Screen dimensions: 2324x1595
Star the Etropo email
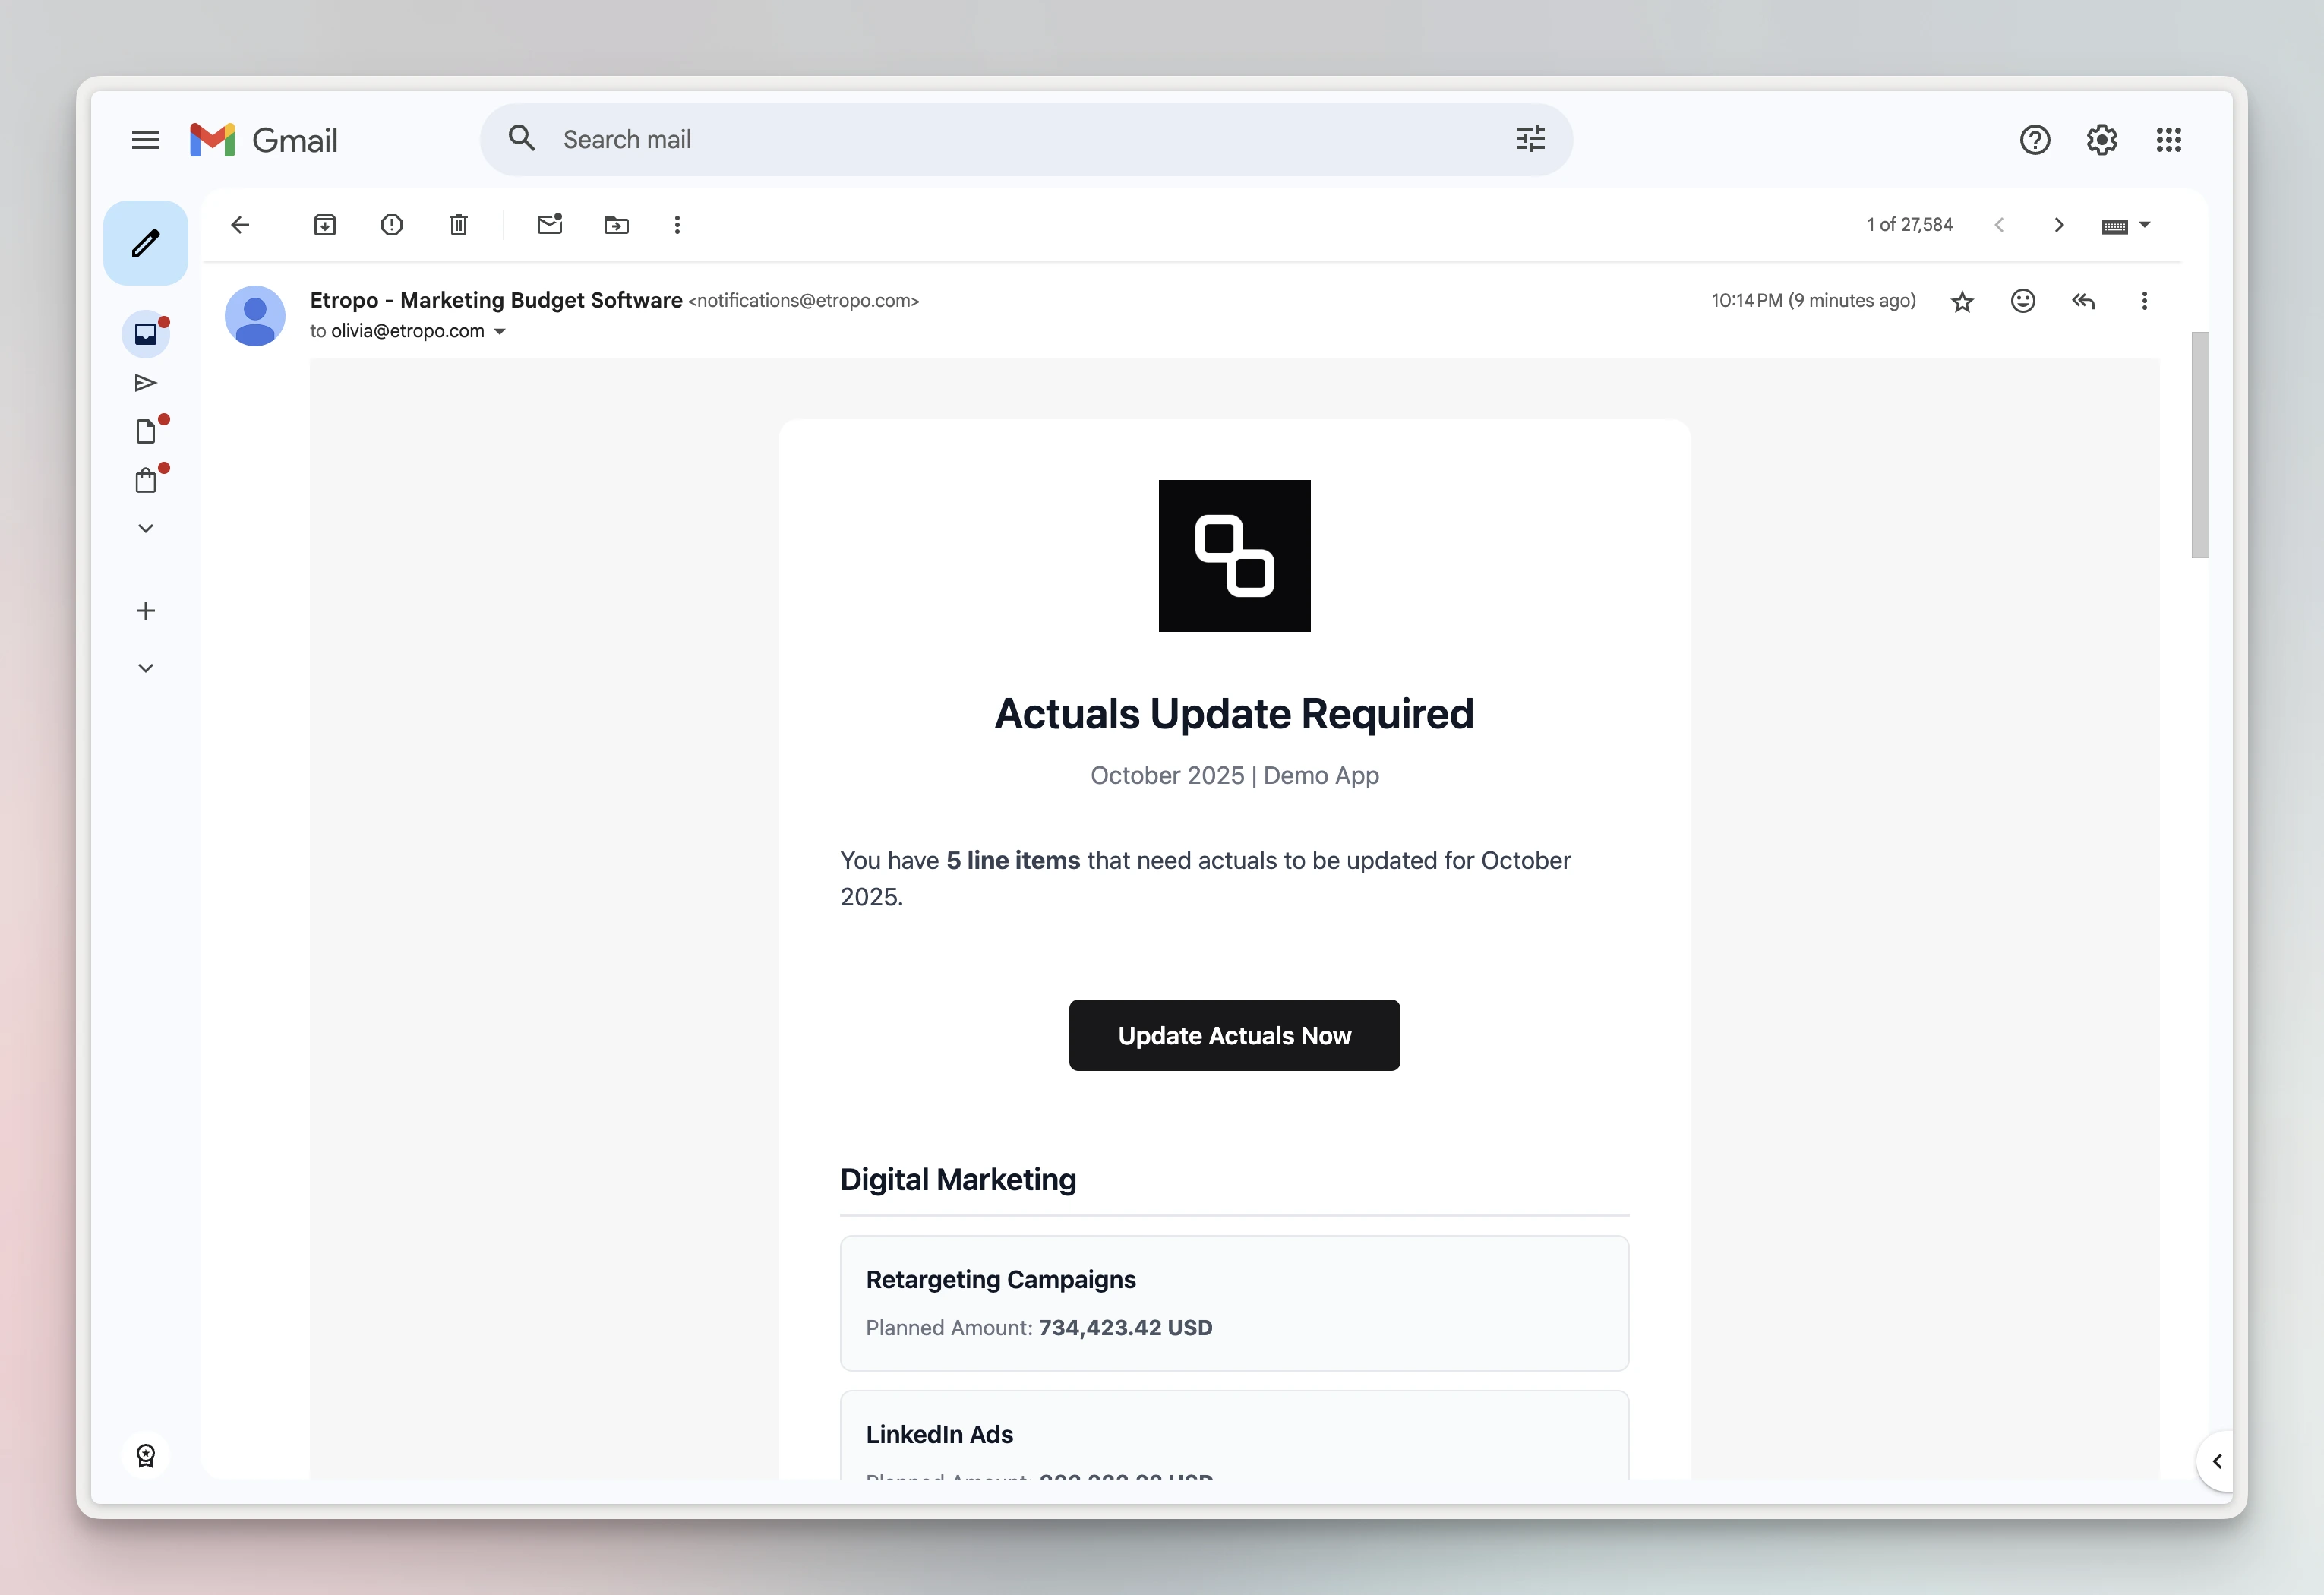1961,301
